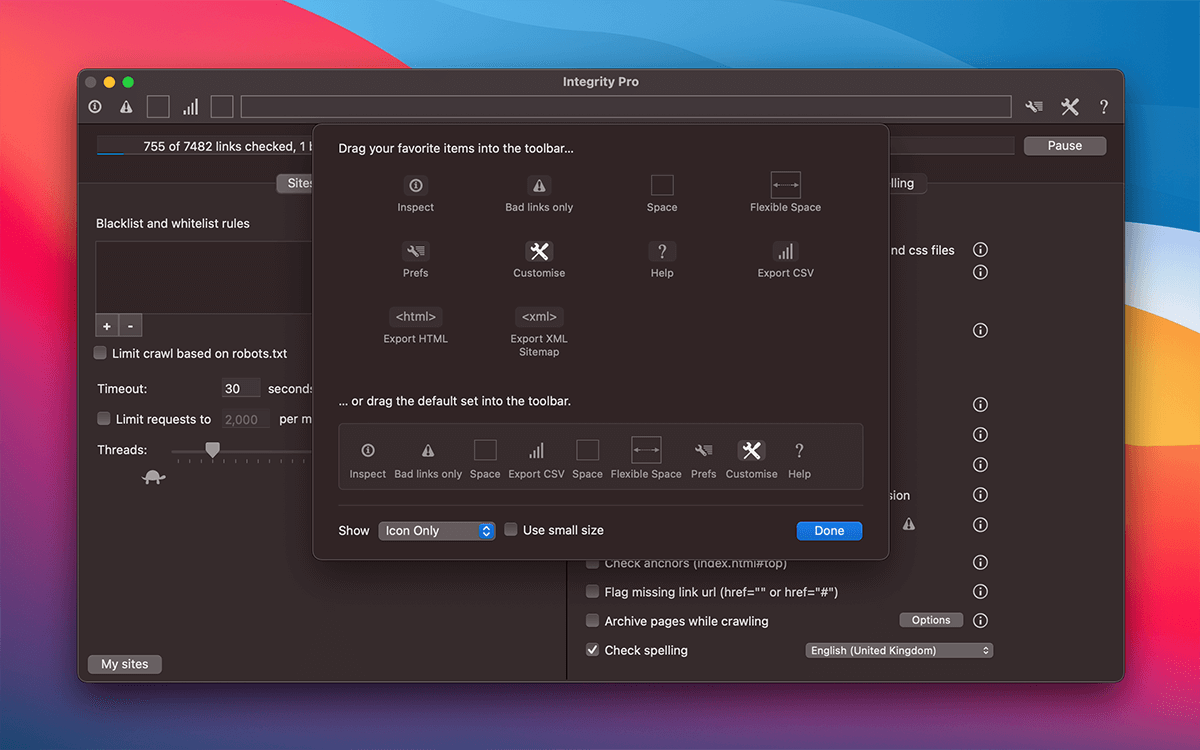The width and height of the screenshot is (1200, 750).
Task: Choose Help item in favorites palette
Action: pyautogui.click(x=662, y=259)
